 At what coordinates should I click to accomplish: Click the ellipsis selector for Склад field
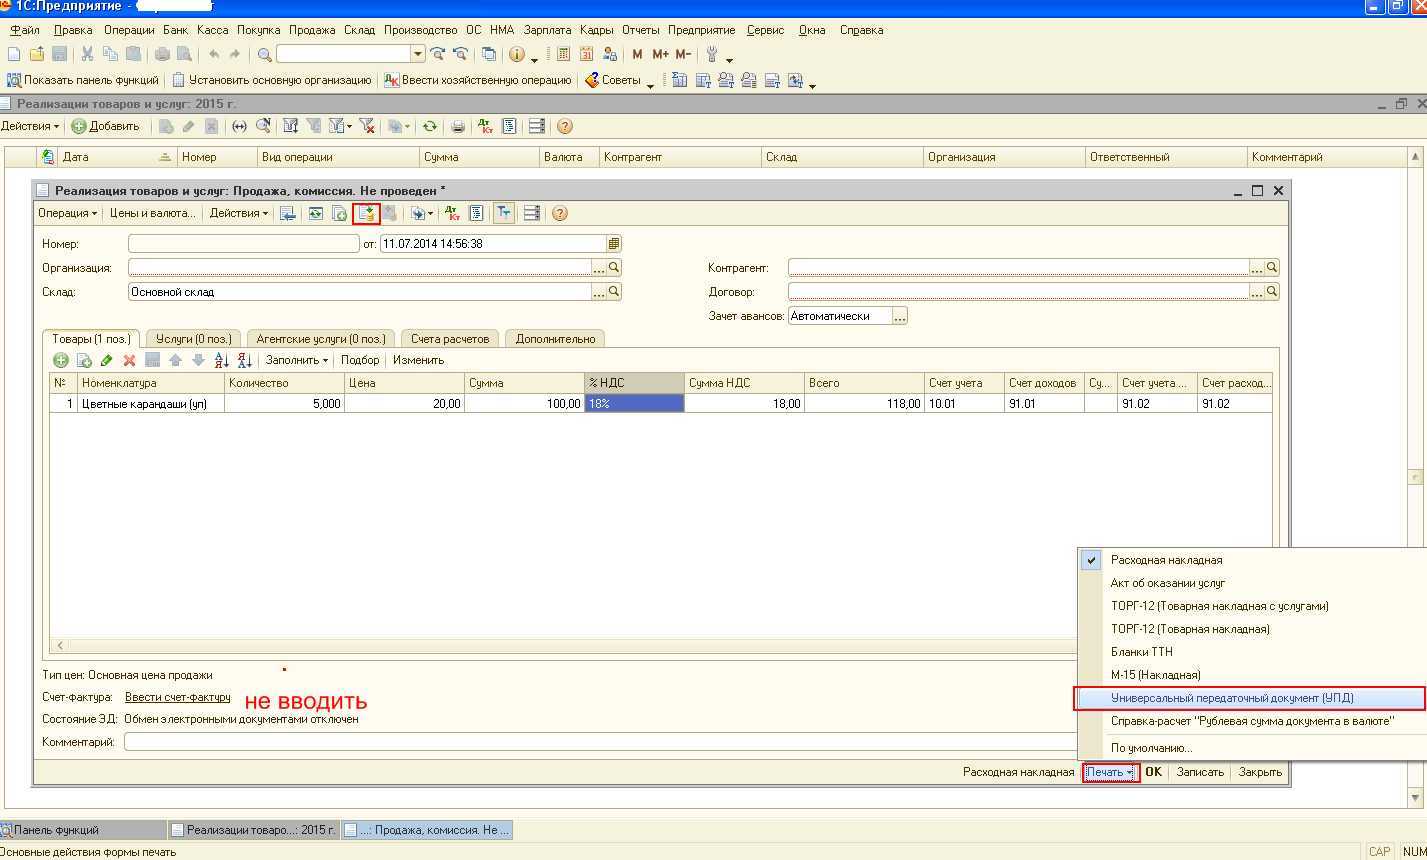(x=599, y=292)
